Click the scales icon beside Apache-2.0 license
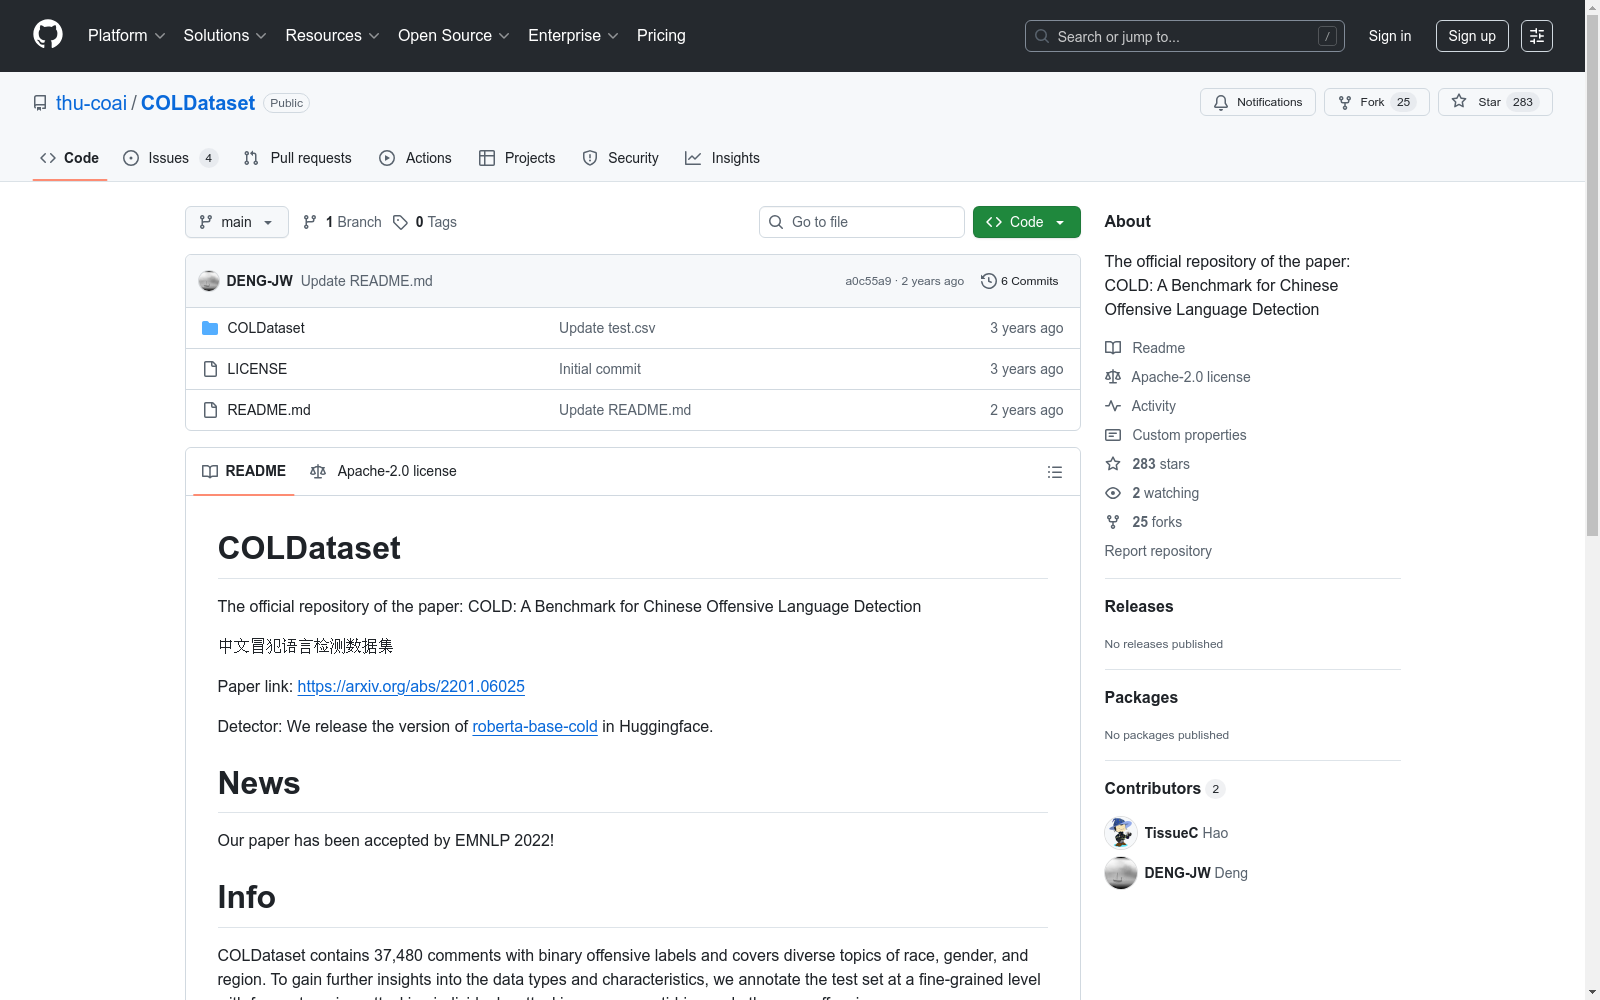The image size is (1600, 1000). [1113, 377]
